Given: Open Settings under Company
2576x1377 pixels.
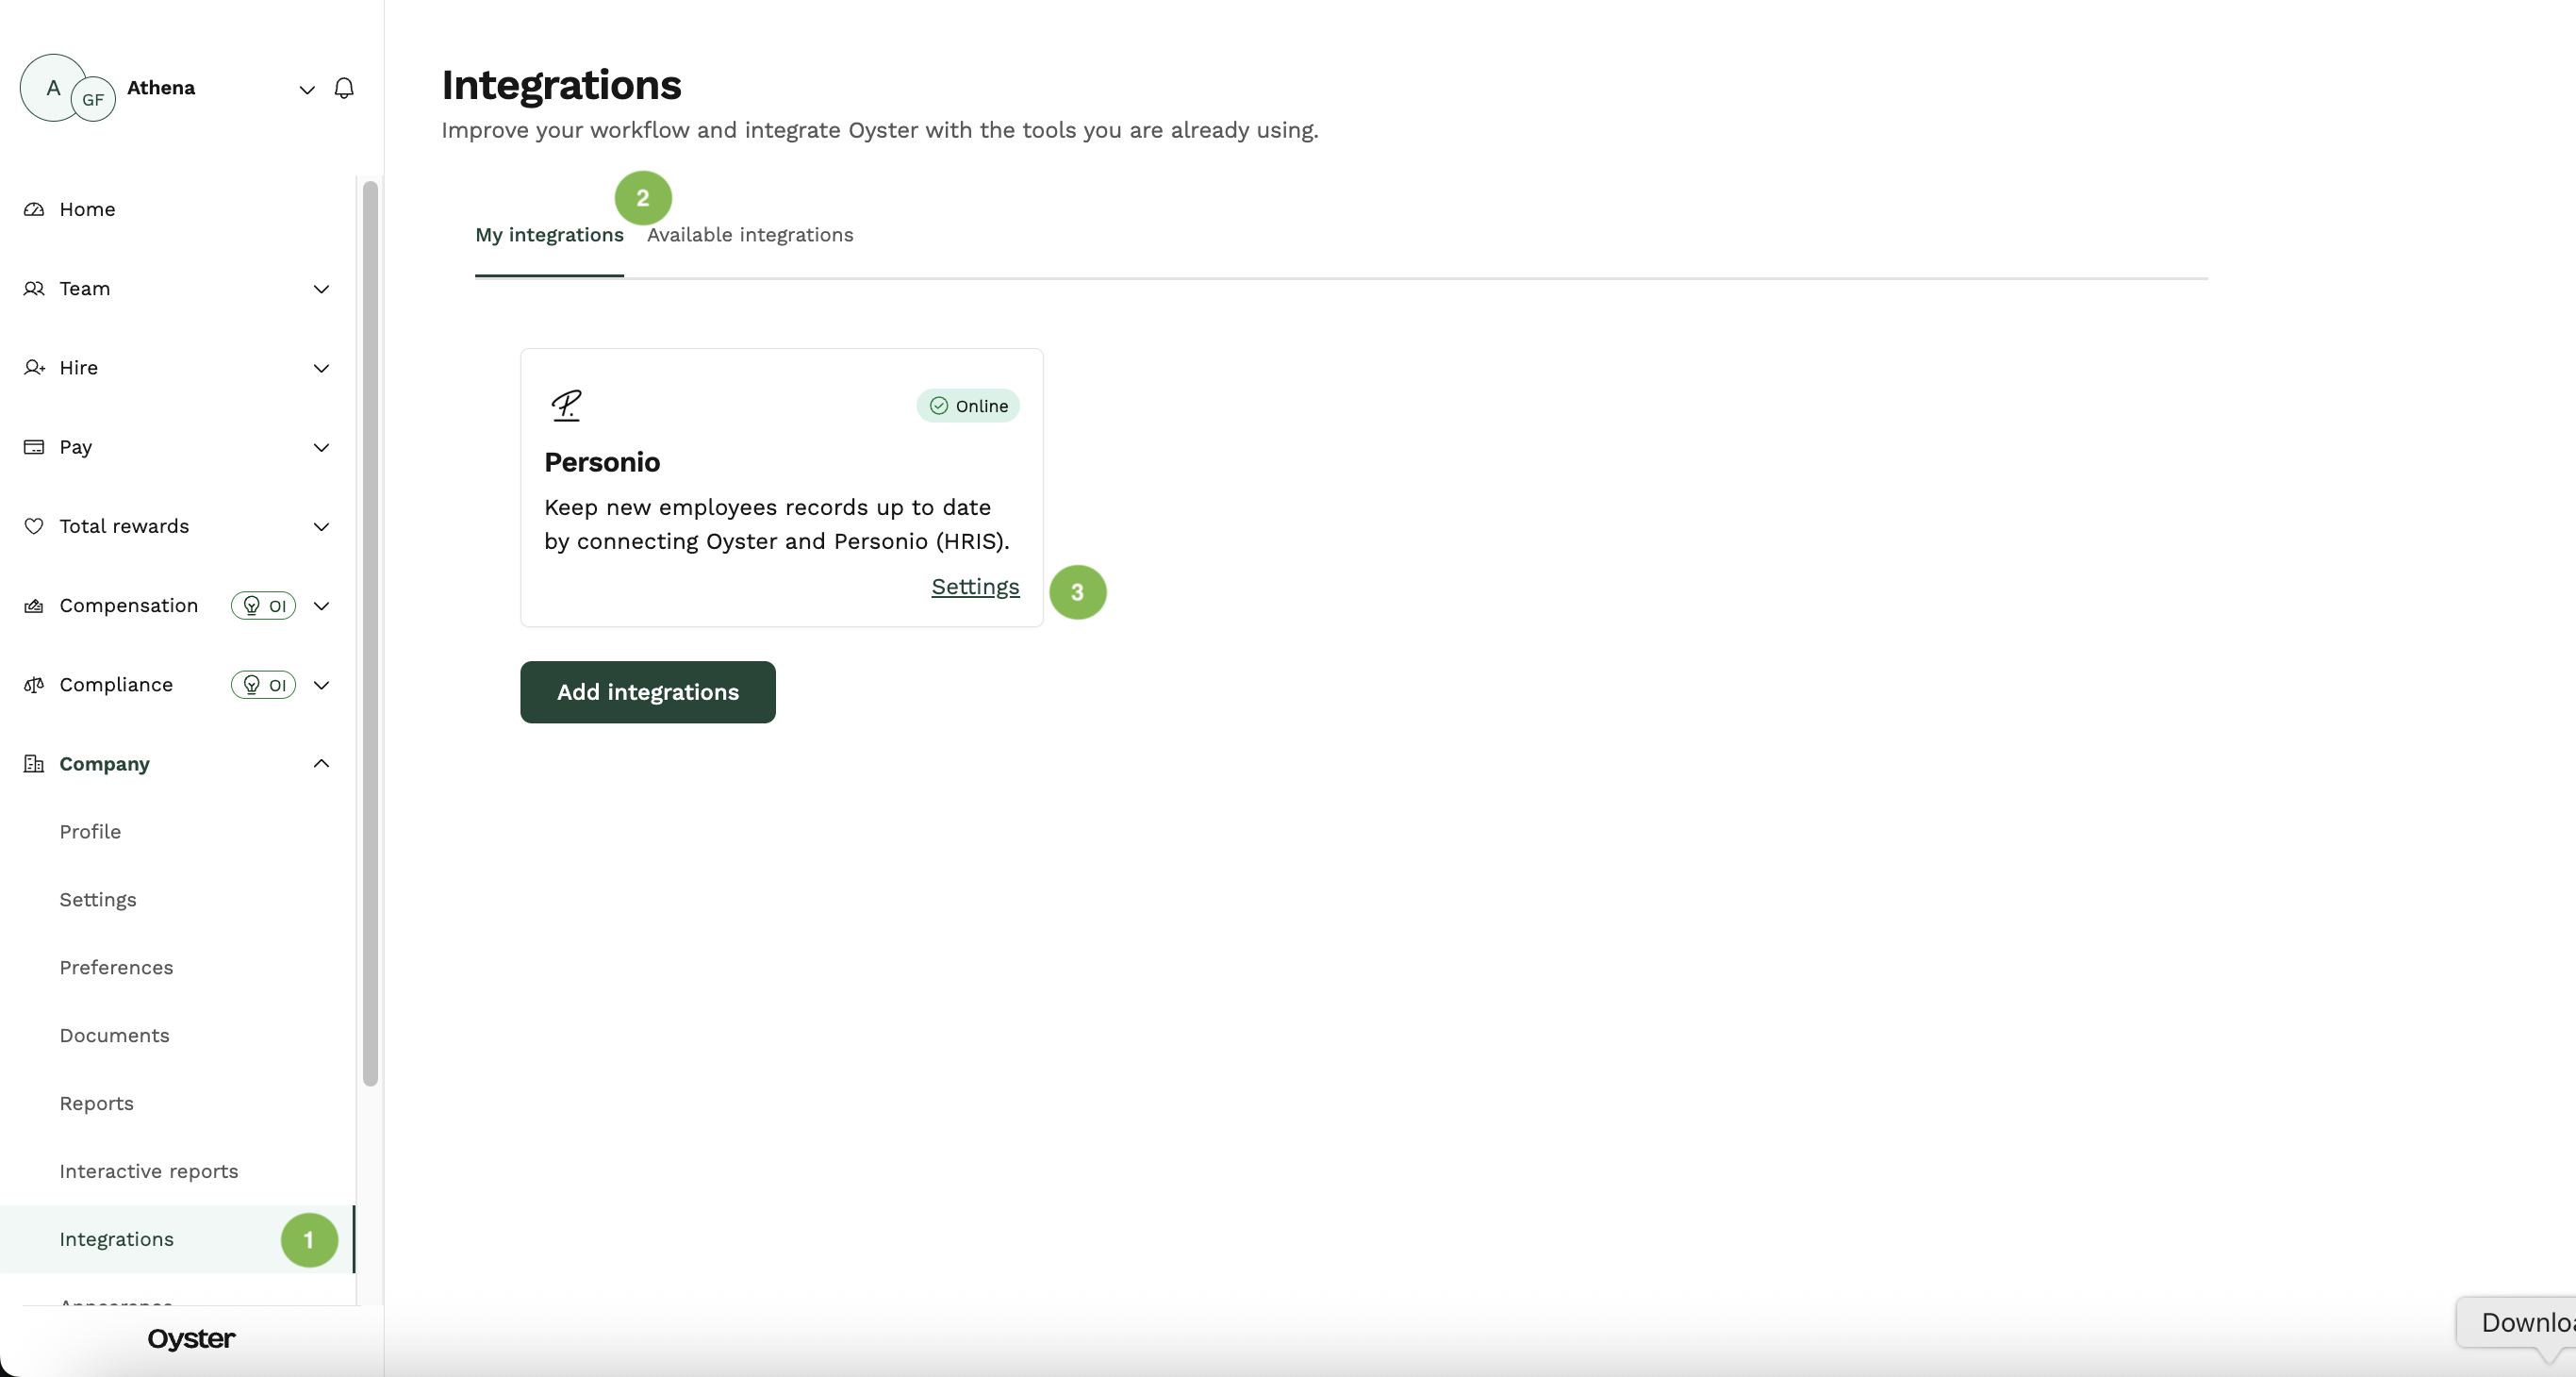Looking at the screenshot, I should (x=98, y=899).
